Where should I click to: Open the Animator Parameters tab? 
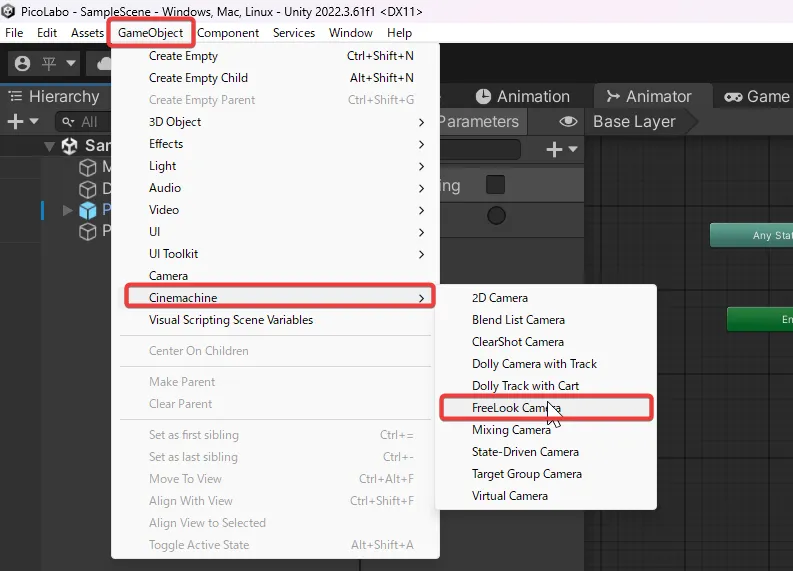[x=479, y=121]
